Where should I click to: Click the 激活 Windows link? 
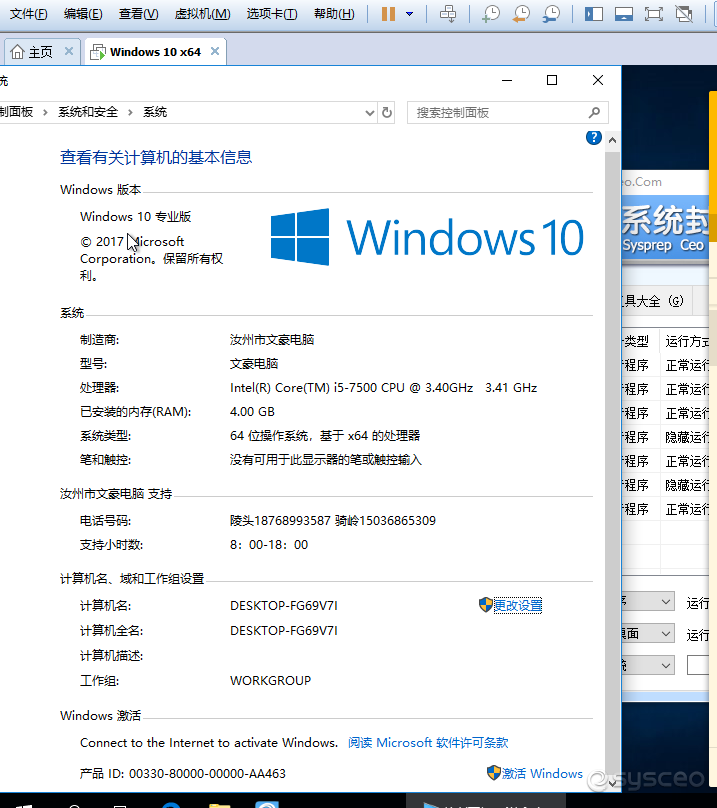pos(542,773)
